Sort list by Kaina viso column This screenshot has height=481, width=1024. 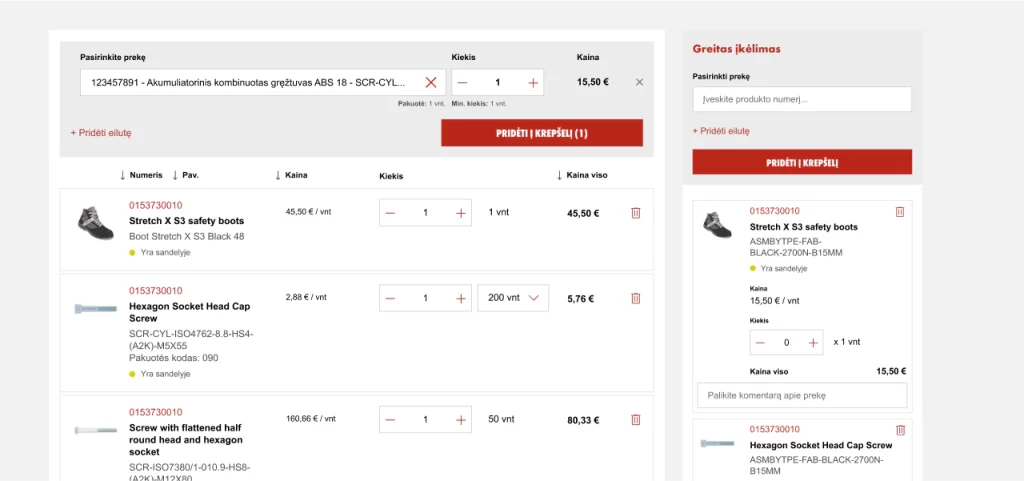click(x=581, y=175)
